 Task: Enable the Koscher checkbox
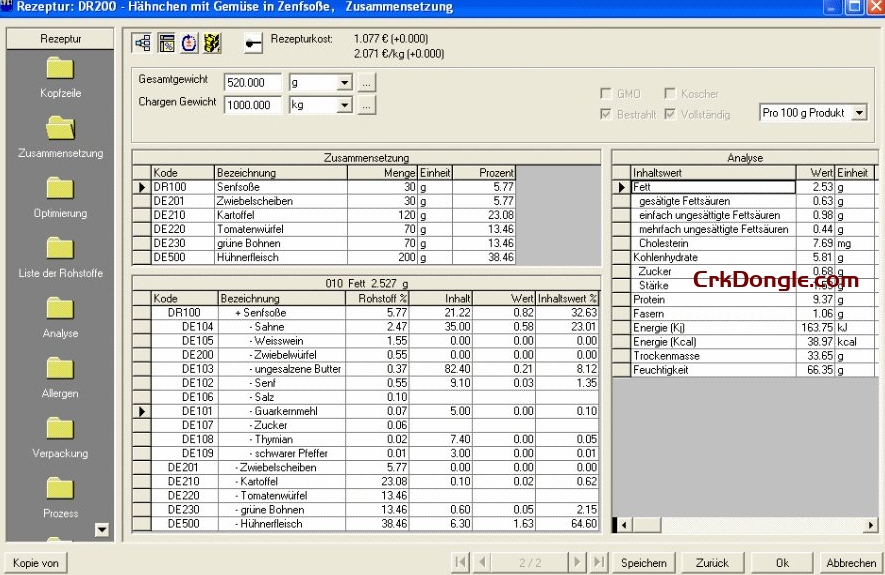[x=670, y=94]
